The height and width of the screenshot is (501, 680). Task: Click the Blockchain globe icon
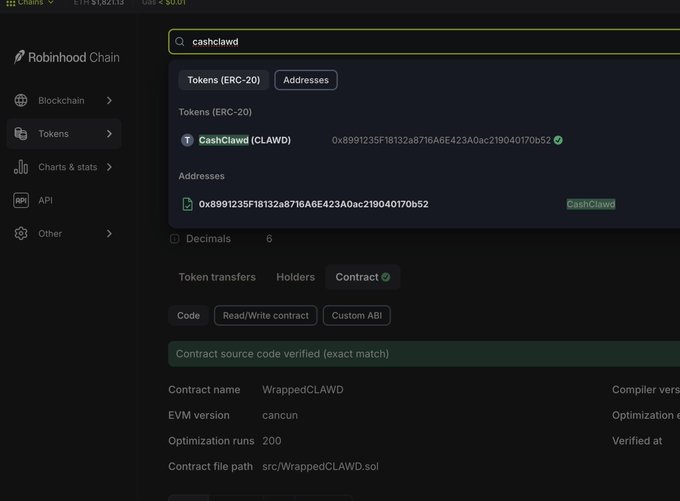(21, 100)
